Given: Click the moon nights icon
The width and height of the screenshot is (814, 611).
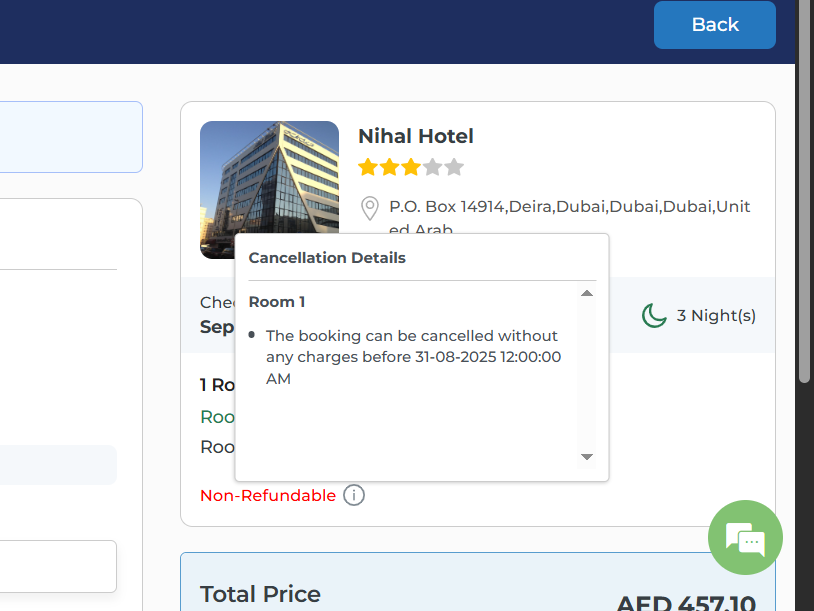Looking at the screenshot, I should click(x=654, y=316).
